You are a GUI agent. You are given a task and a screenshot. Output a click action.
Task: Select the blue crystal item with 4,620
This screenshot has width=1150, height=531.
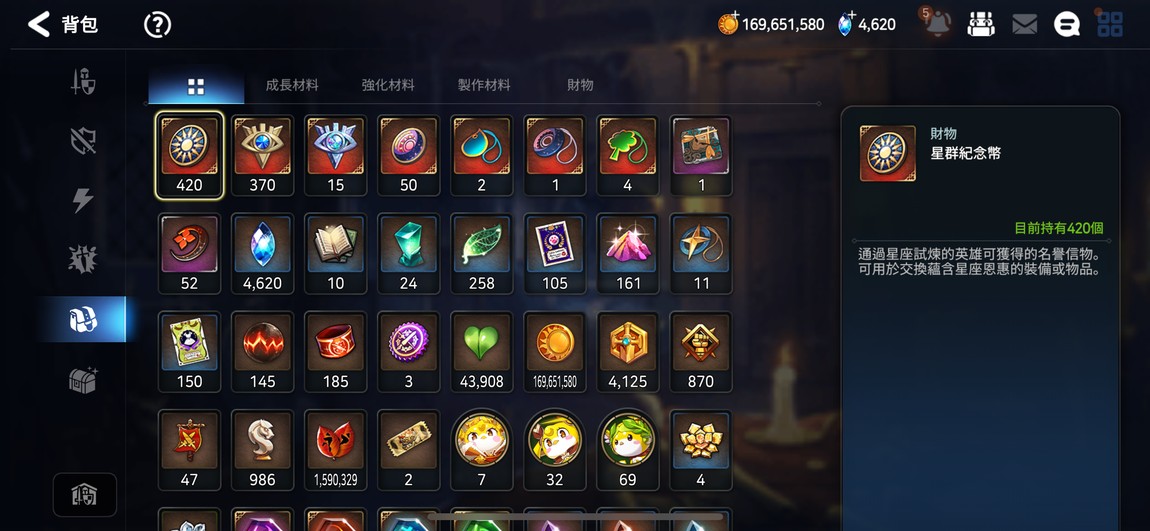pyautogui.click(x=263, y=253)
